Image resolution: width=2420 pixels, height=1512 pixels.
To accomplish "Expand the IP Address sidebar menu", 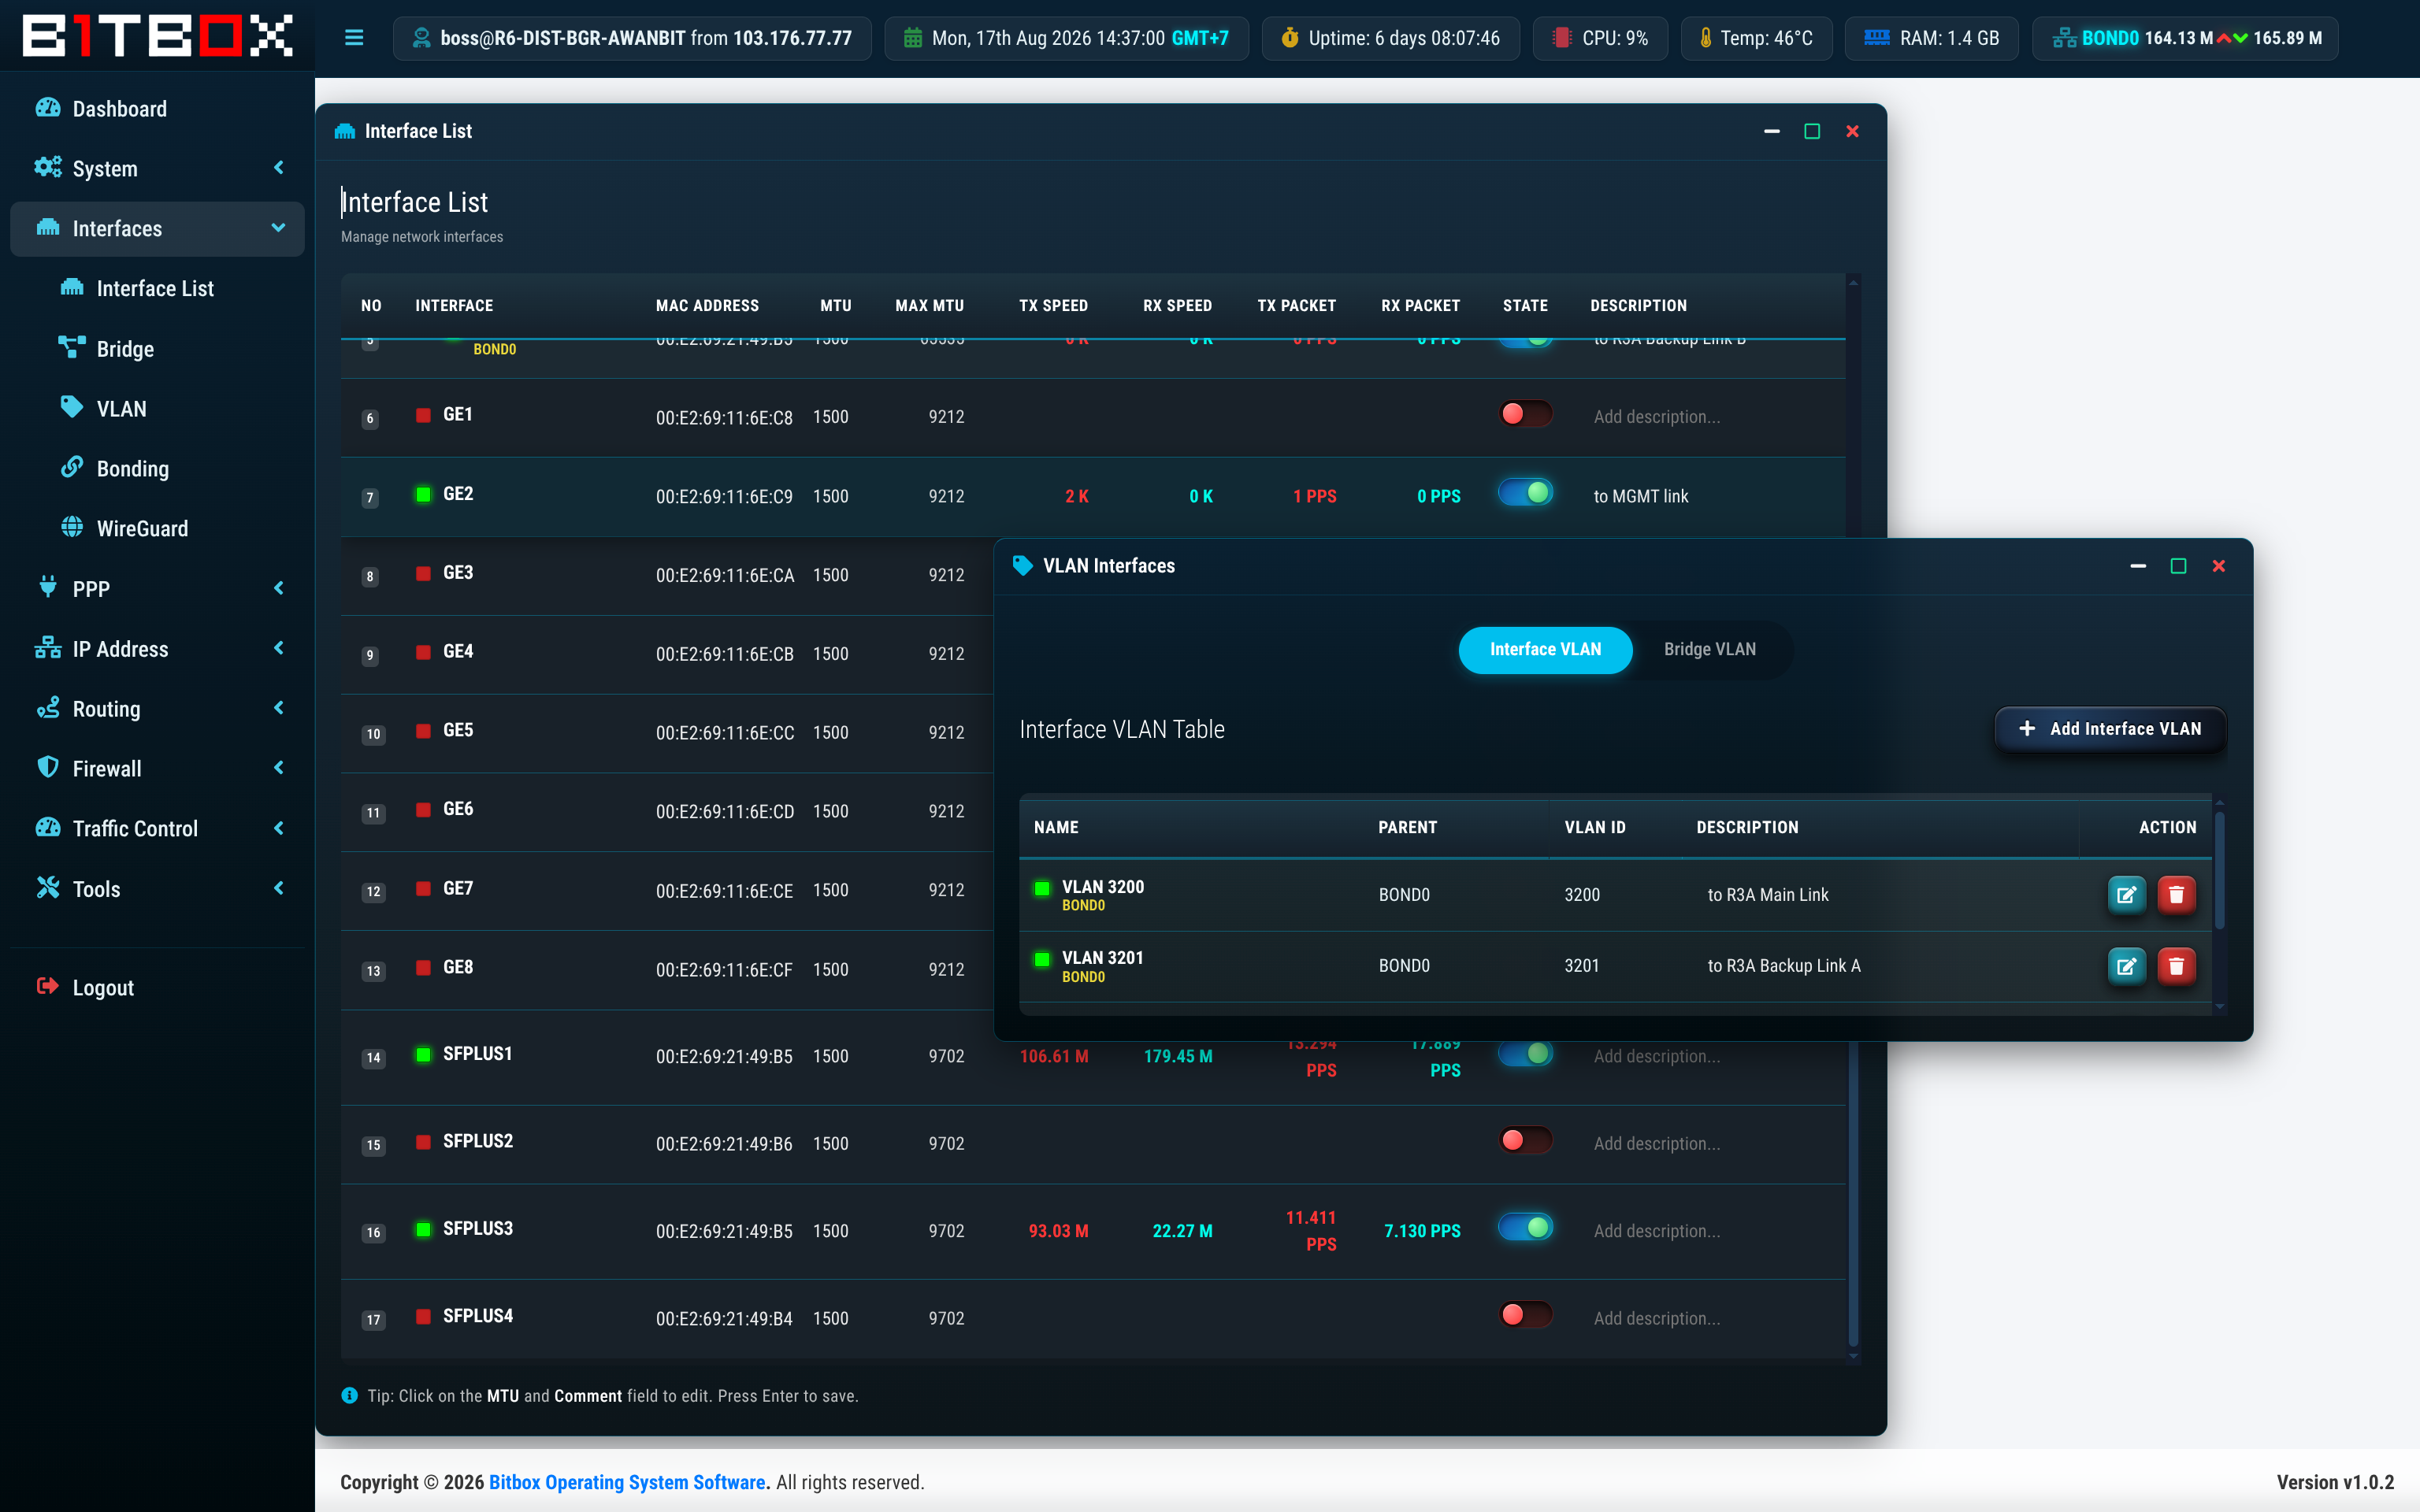I will [x=157, y=649].
